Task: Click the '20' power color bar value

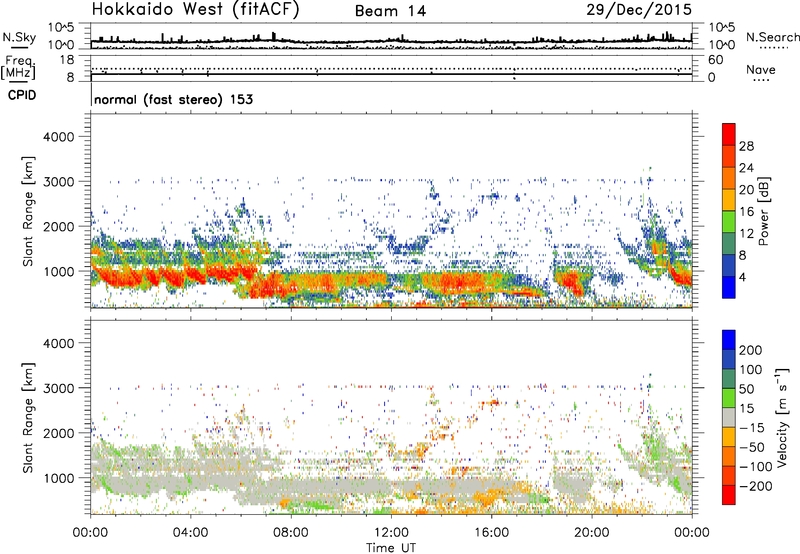Action: [746, 190]
